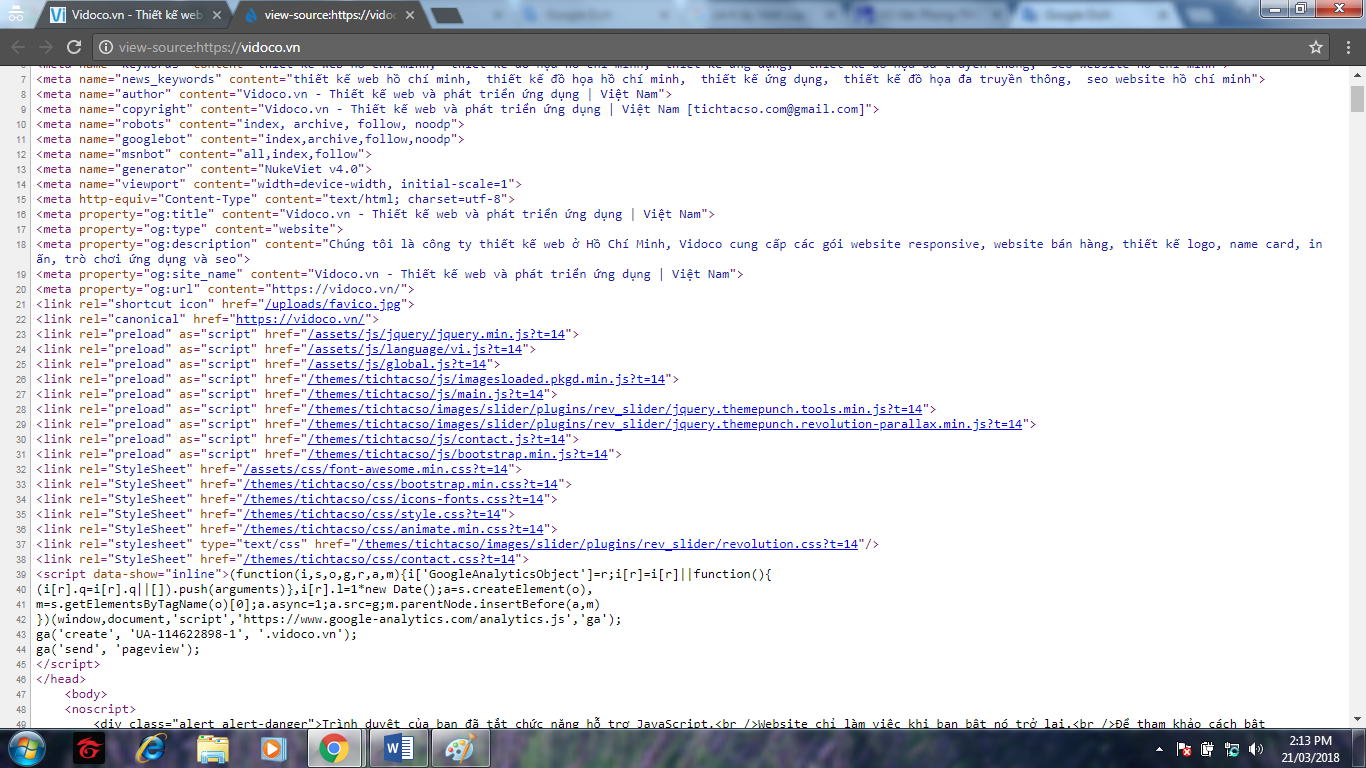The height and width of the screenshot is (768, 1366).
Task: Select the view-source:https://vidoc tab
Action: (x=330, y=15)
